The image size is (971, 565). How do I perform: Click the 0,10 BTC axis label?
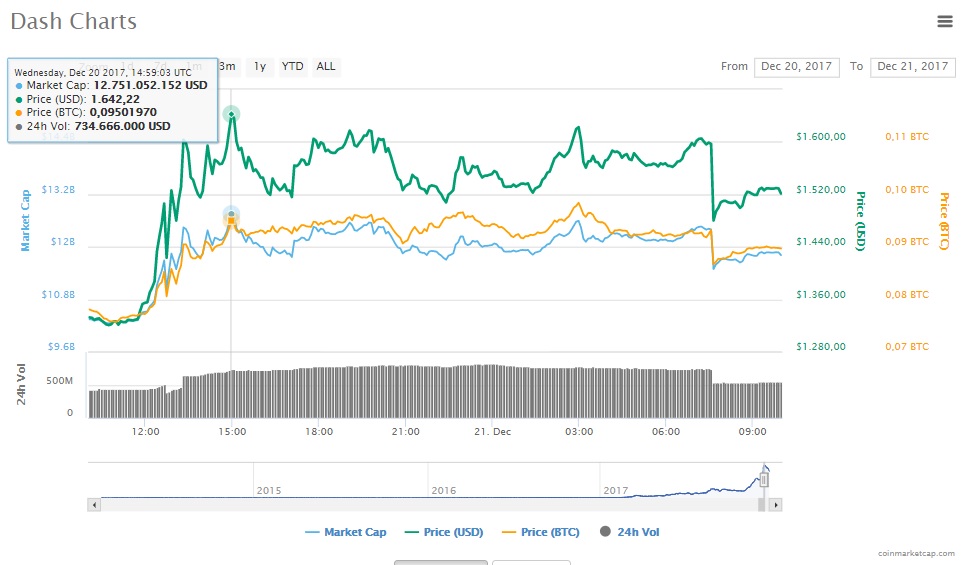click(x=907, y=190)
